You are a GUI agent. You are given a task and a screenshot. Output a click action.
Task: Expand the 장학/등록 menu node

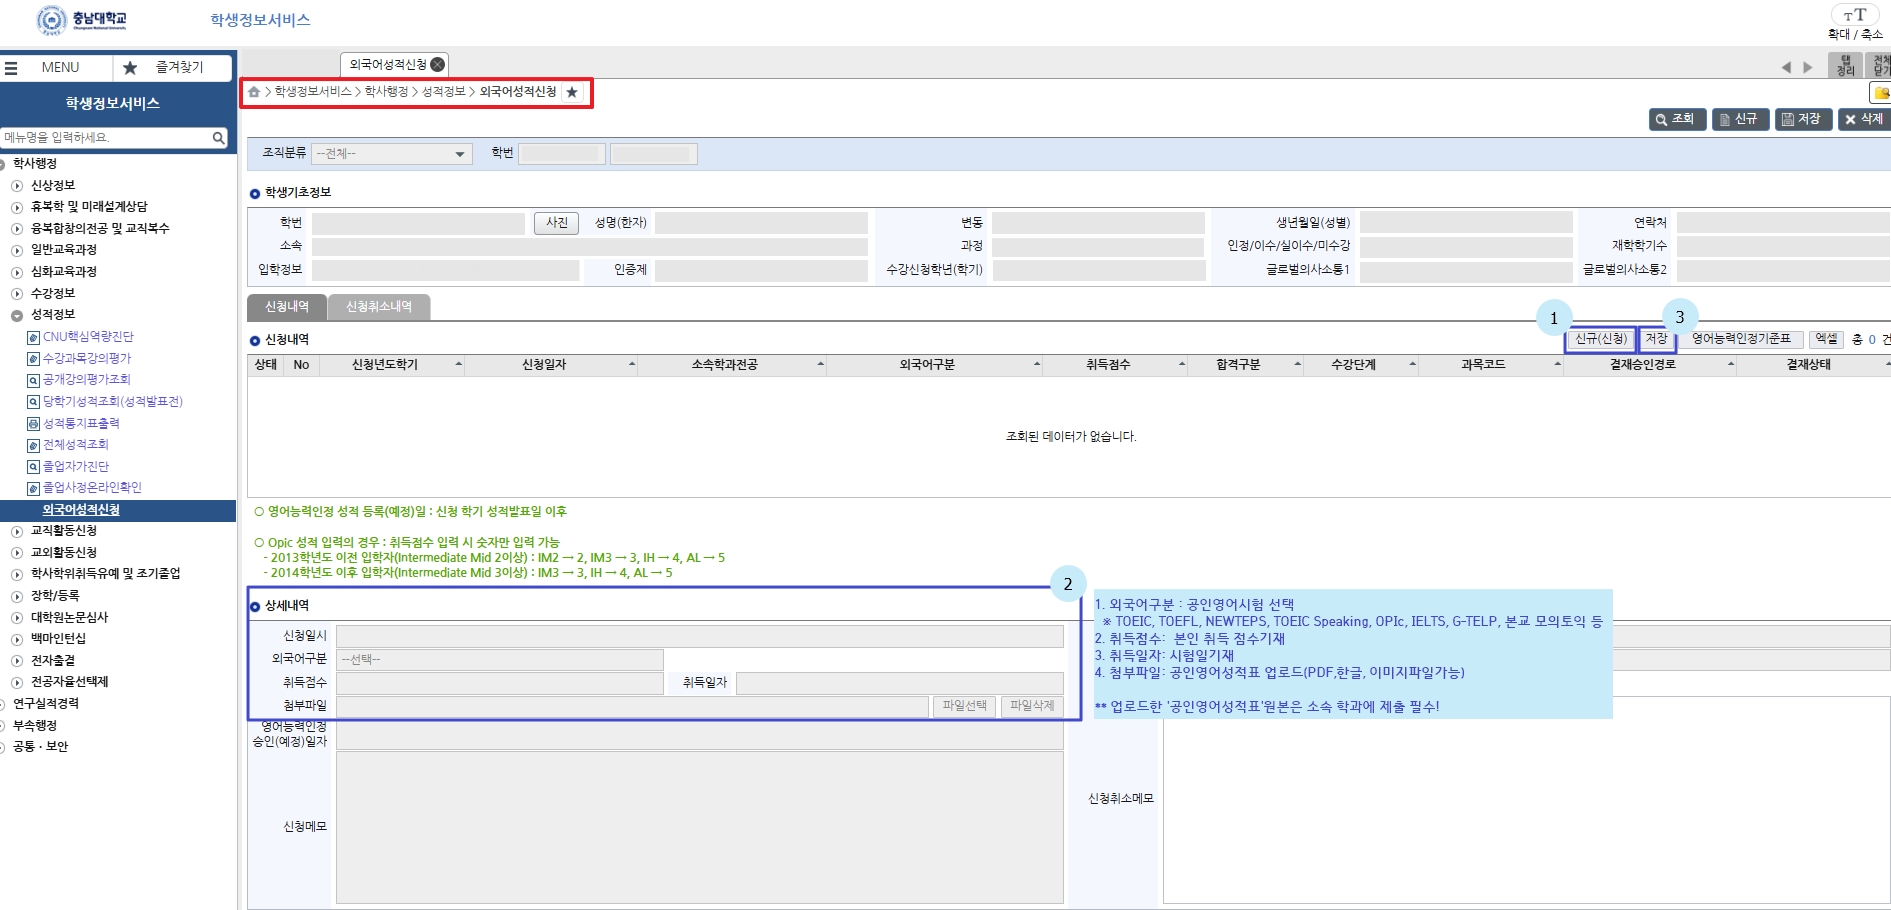point(17,596)
